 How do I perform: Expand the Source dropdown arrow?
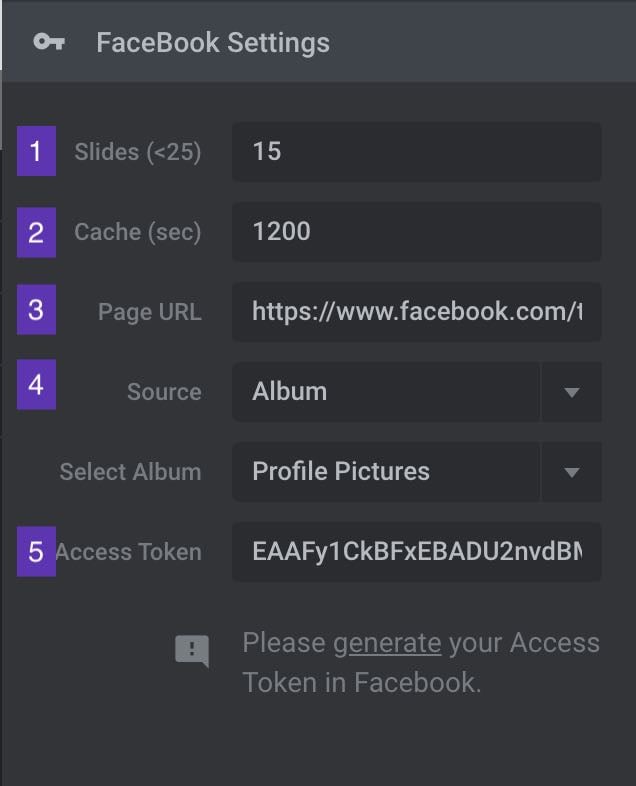point(572,392)
